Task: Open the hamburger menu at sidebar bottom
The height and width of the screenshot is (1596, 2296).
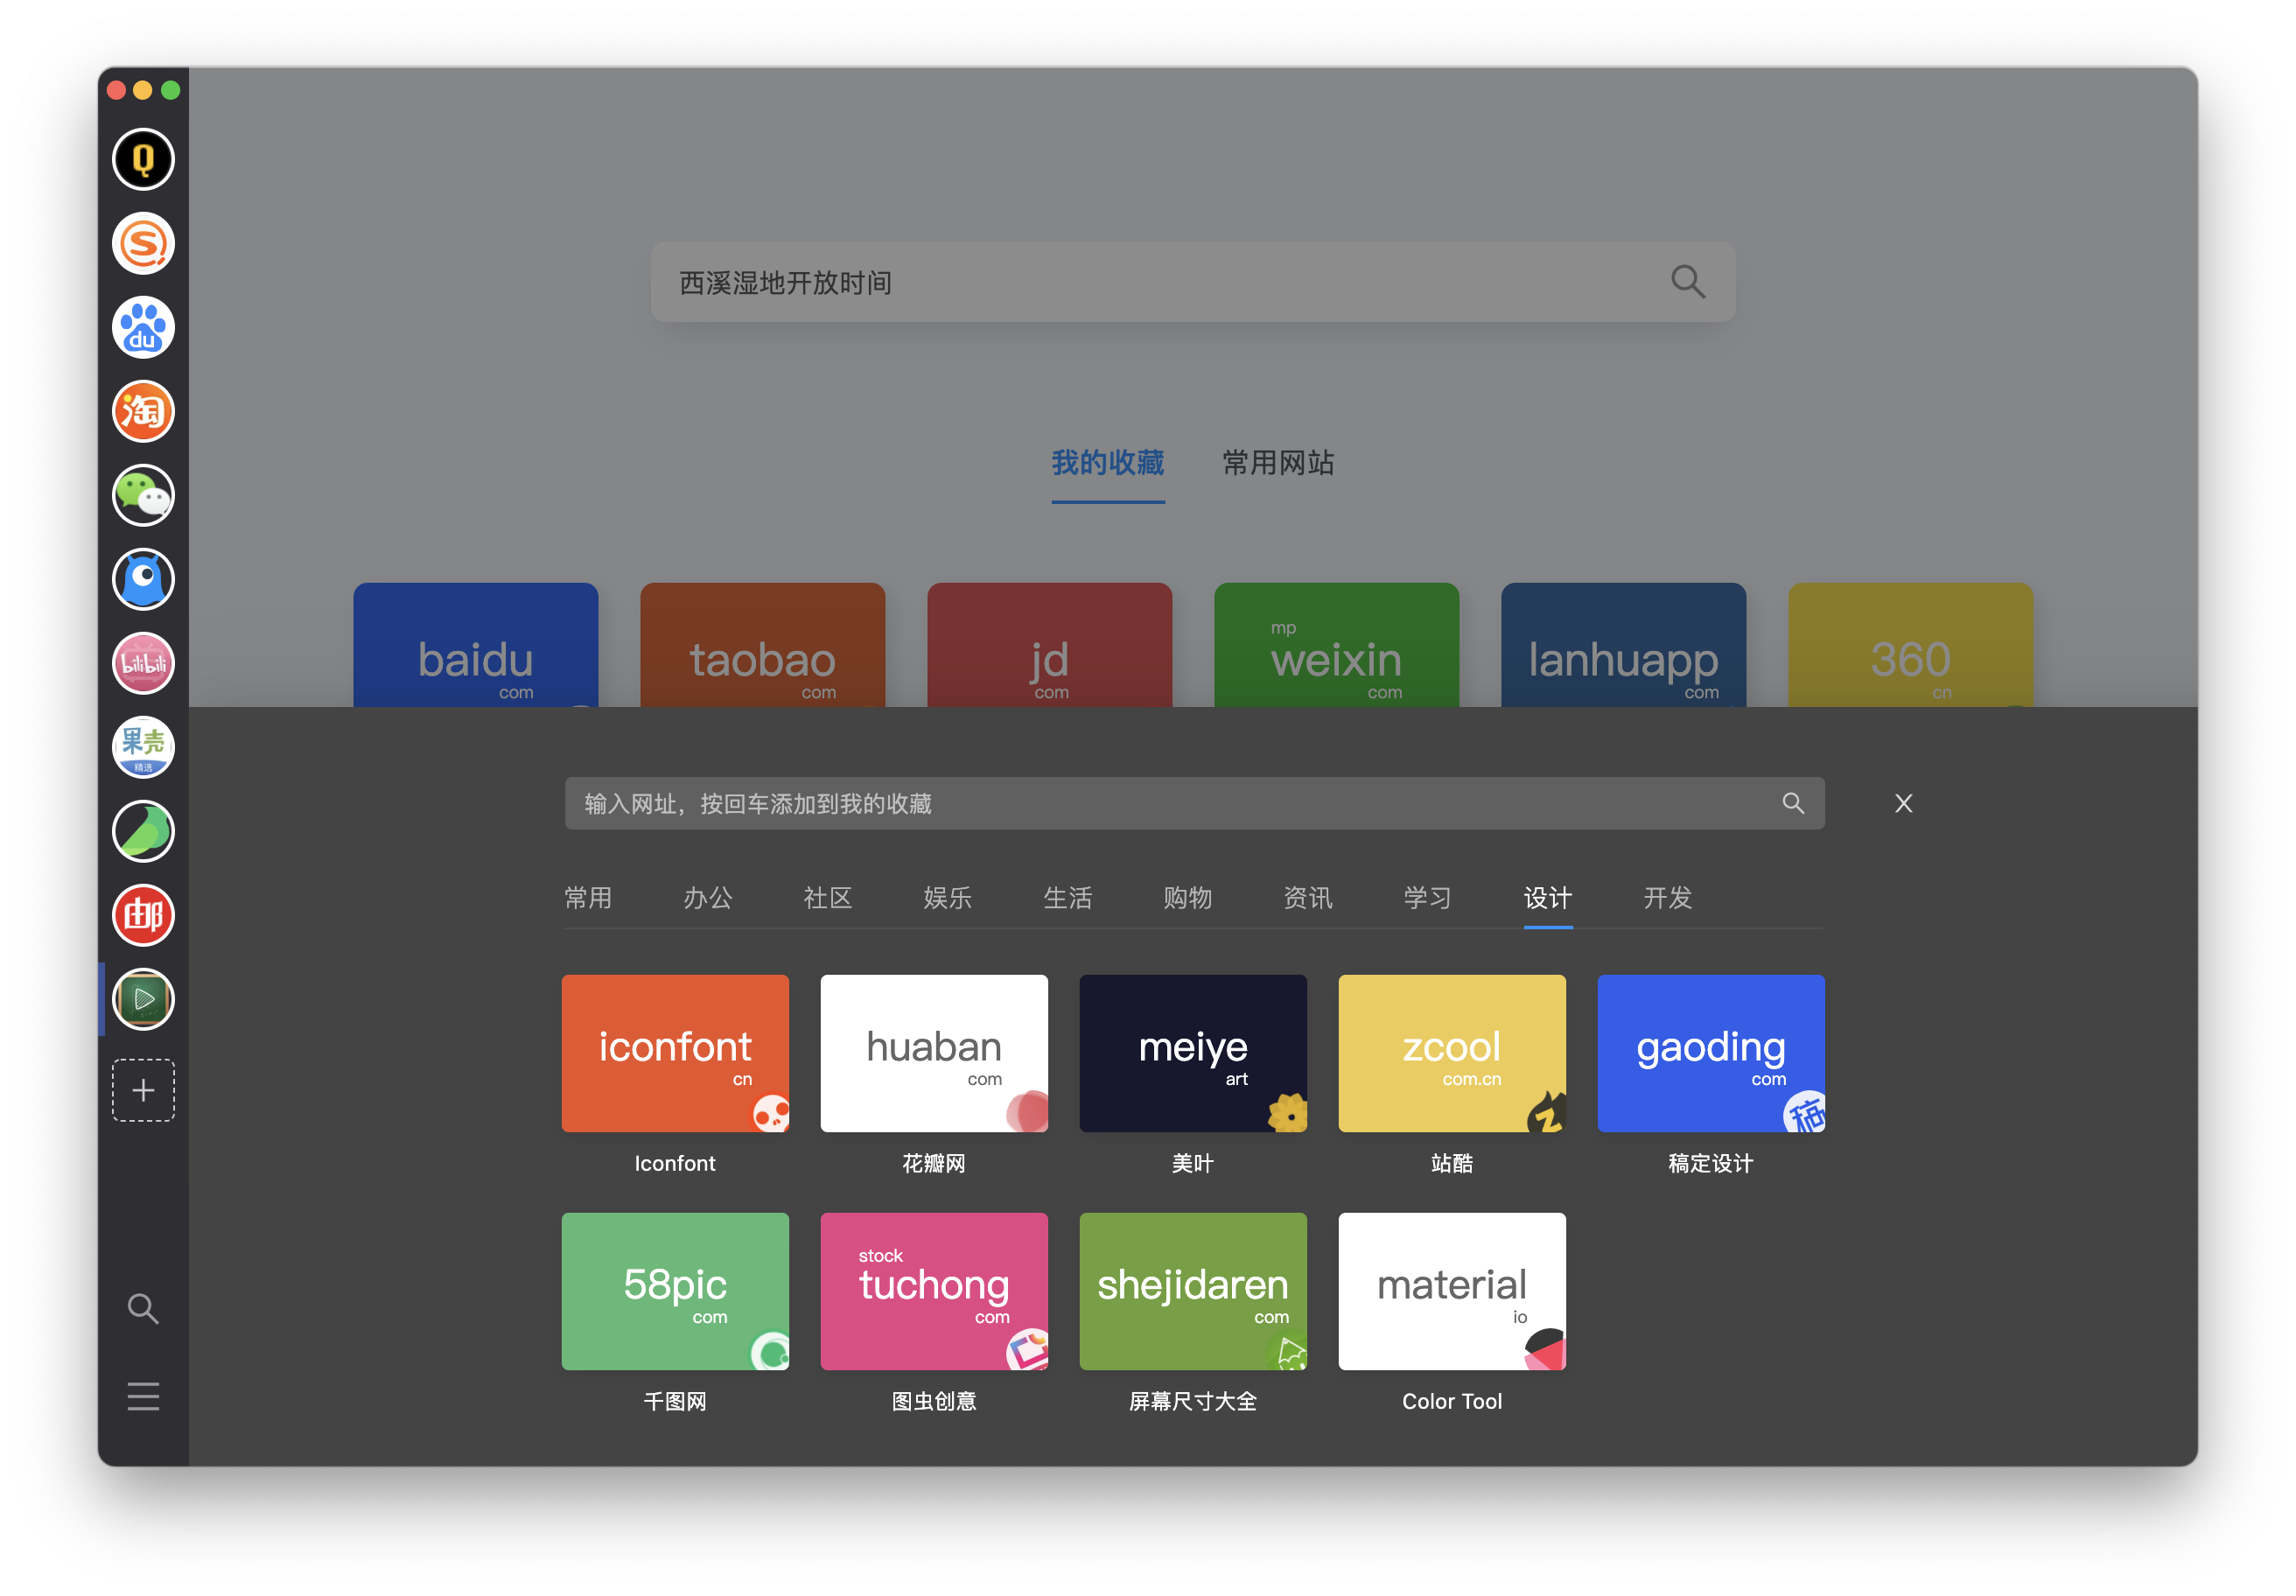Action: tap(143, 1396)
